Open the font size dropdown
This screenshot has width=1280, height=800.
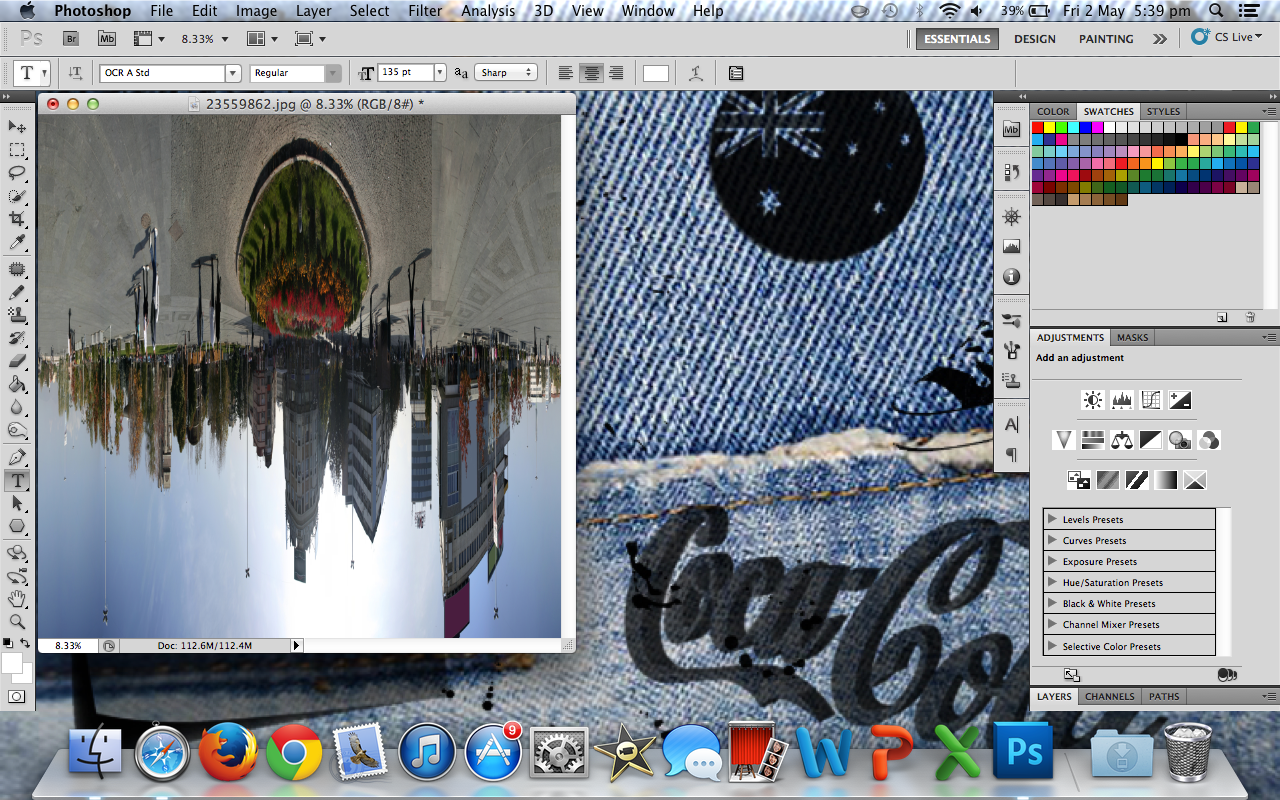point(439,73)
